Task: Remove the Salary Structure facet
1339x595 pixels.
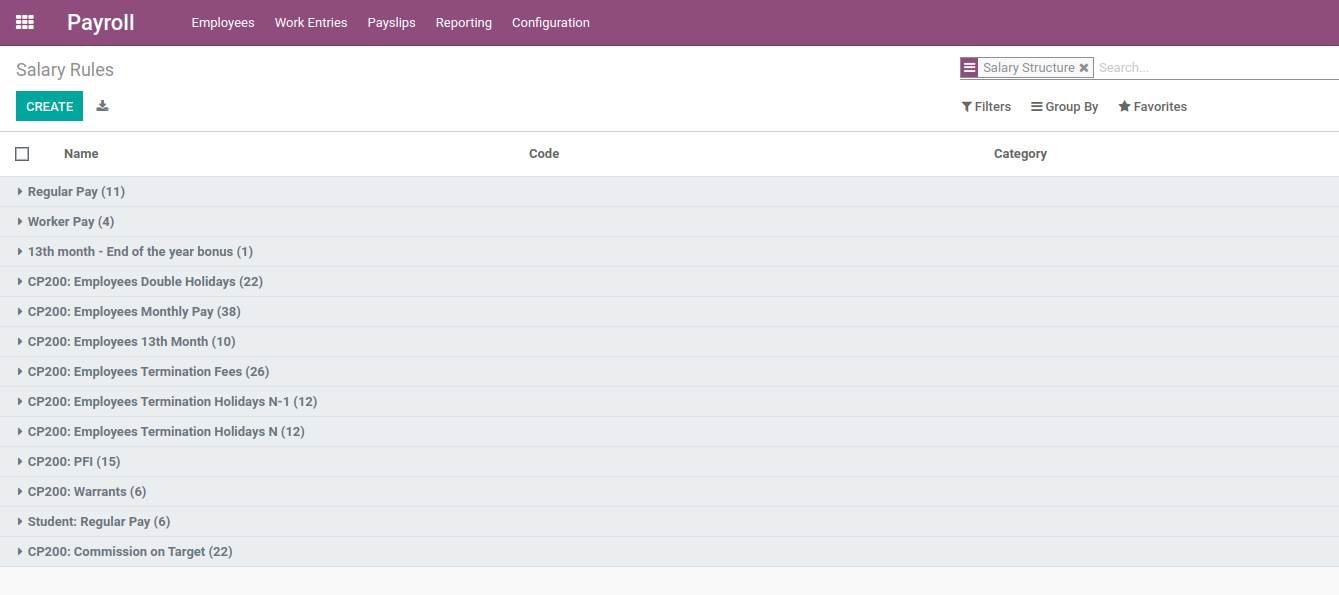Action: [1084, 68]
